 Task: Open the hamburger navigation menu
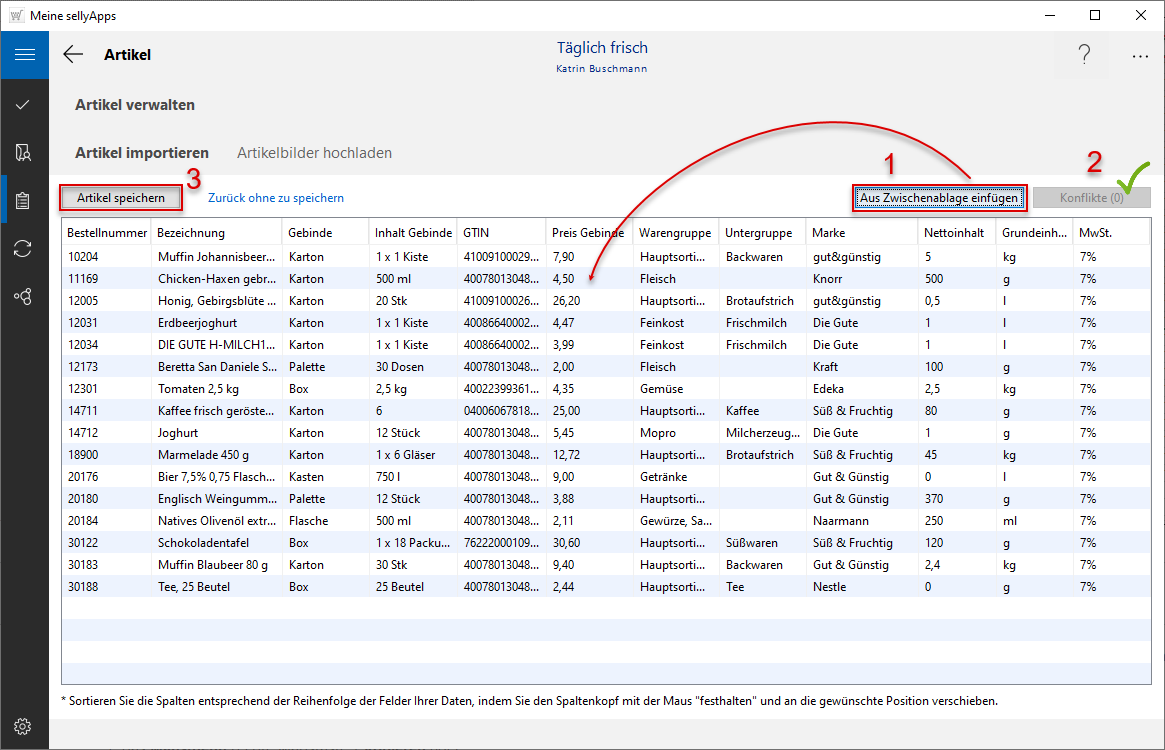(24, 55)
